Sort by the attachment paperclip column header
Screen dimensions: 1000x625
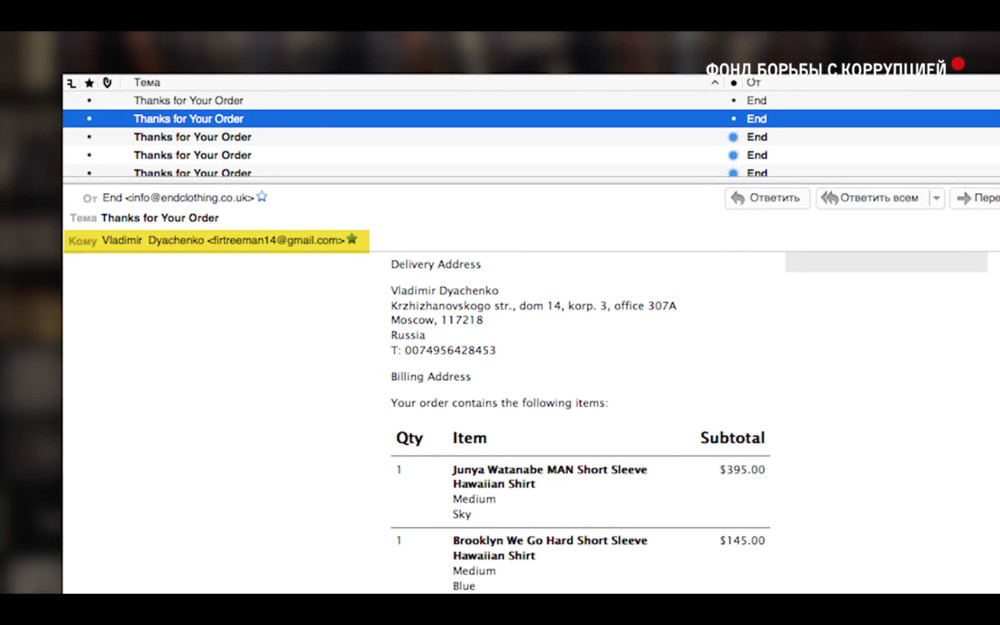pos(107,83)
